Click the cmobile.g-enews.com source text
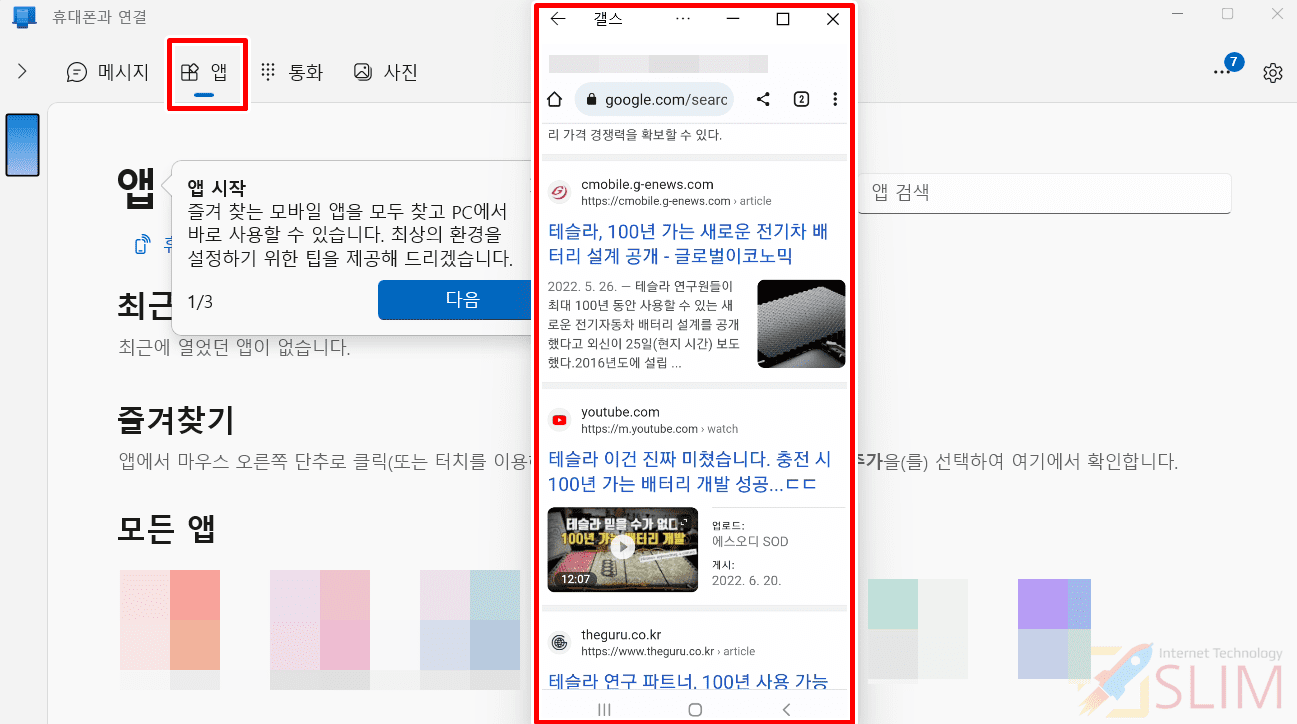Image resolution: width=1297 pixels, height=724 pixels. pos(647,184)
